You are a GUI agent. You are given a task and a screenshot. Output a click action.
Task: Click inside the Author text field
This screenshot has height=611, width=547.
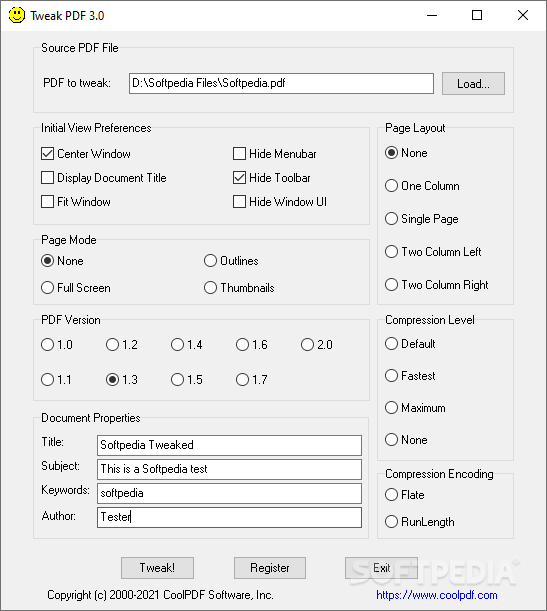pyautogui.click(x=229, y=517)
